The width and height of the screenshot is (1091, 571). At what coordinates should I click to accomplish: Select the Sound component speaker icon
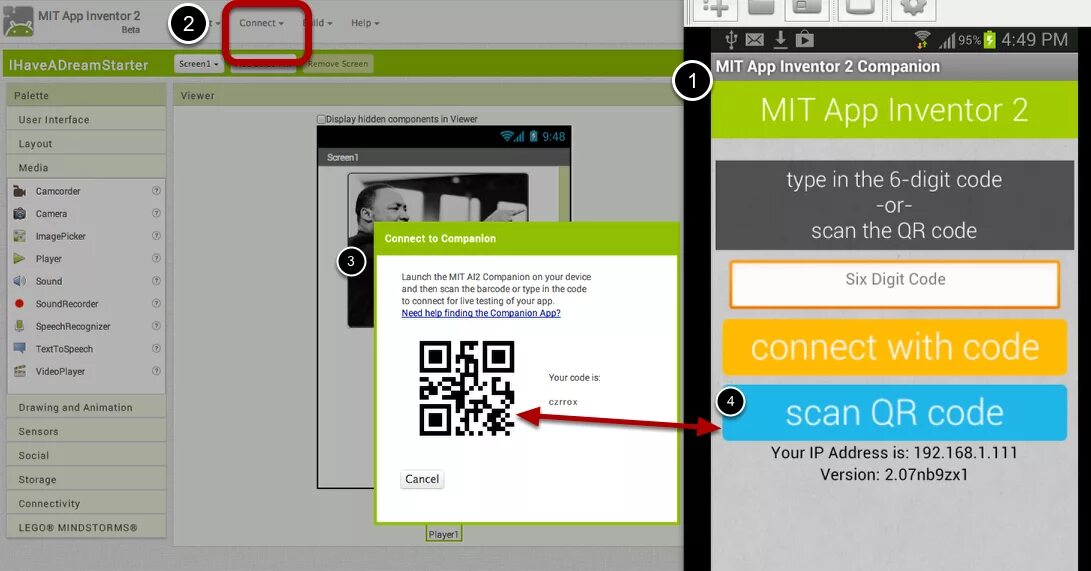pos(19,281)
